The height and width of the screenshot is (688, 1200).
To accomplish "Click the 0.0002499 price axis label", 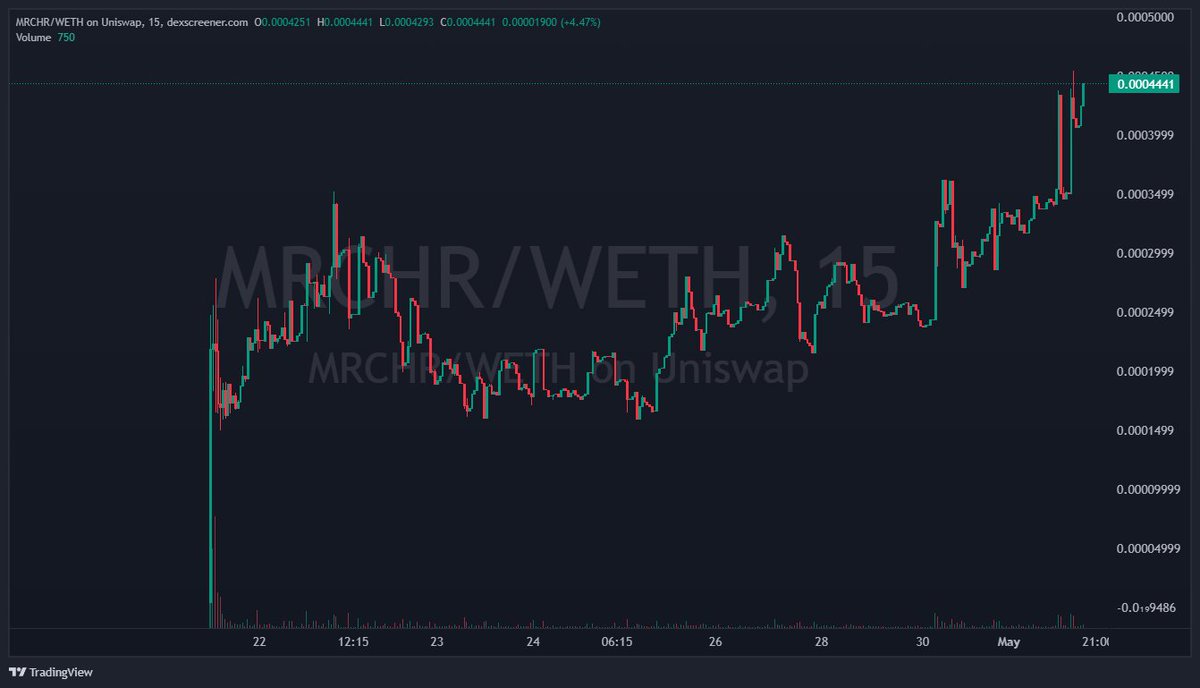I will click(1145, 312).
